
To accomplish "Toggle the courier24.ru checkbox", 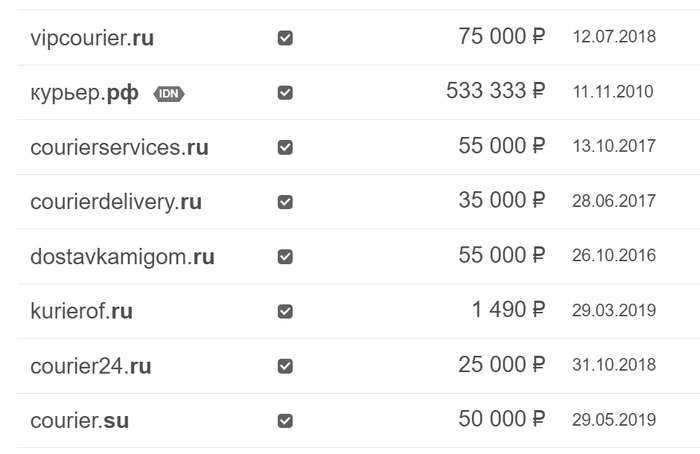I will click(285, 366).
